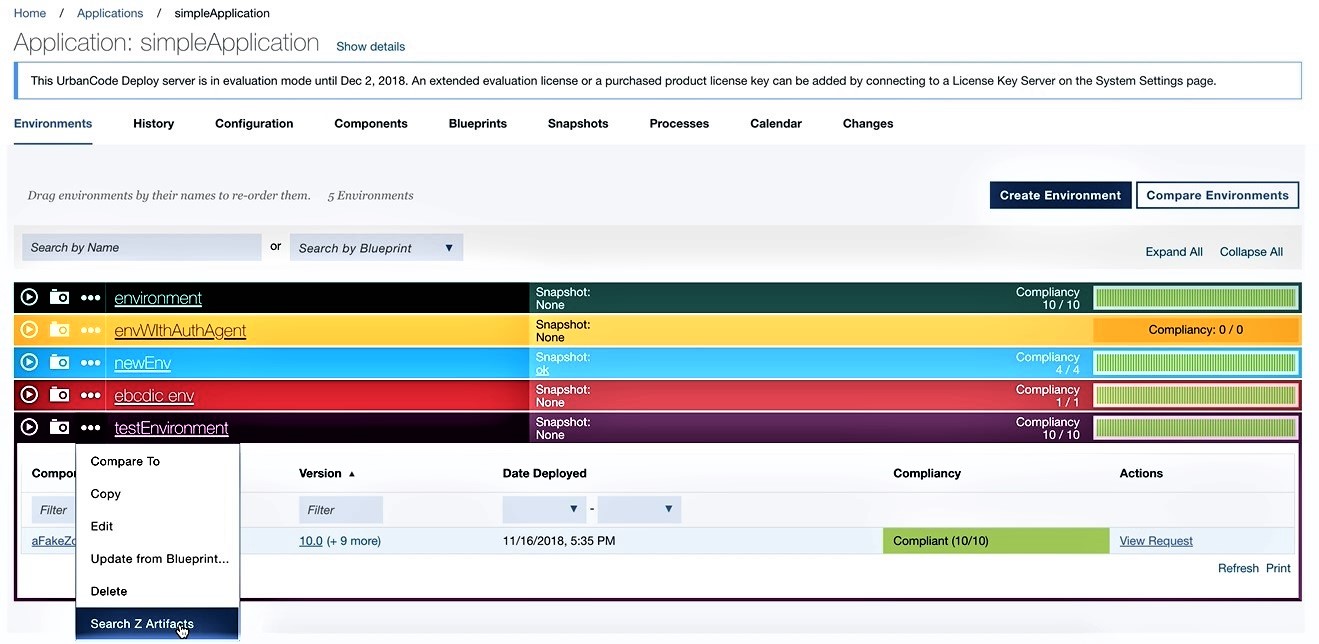Focus Component Filter field
1319x644 pixels.
(x=53, y=509)
